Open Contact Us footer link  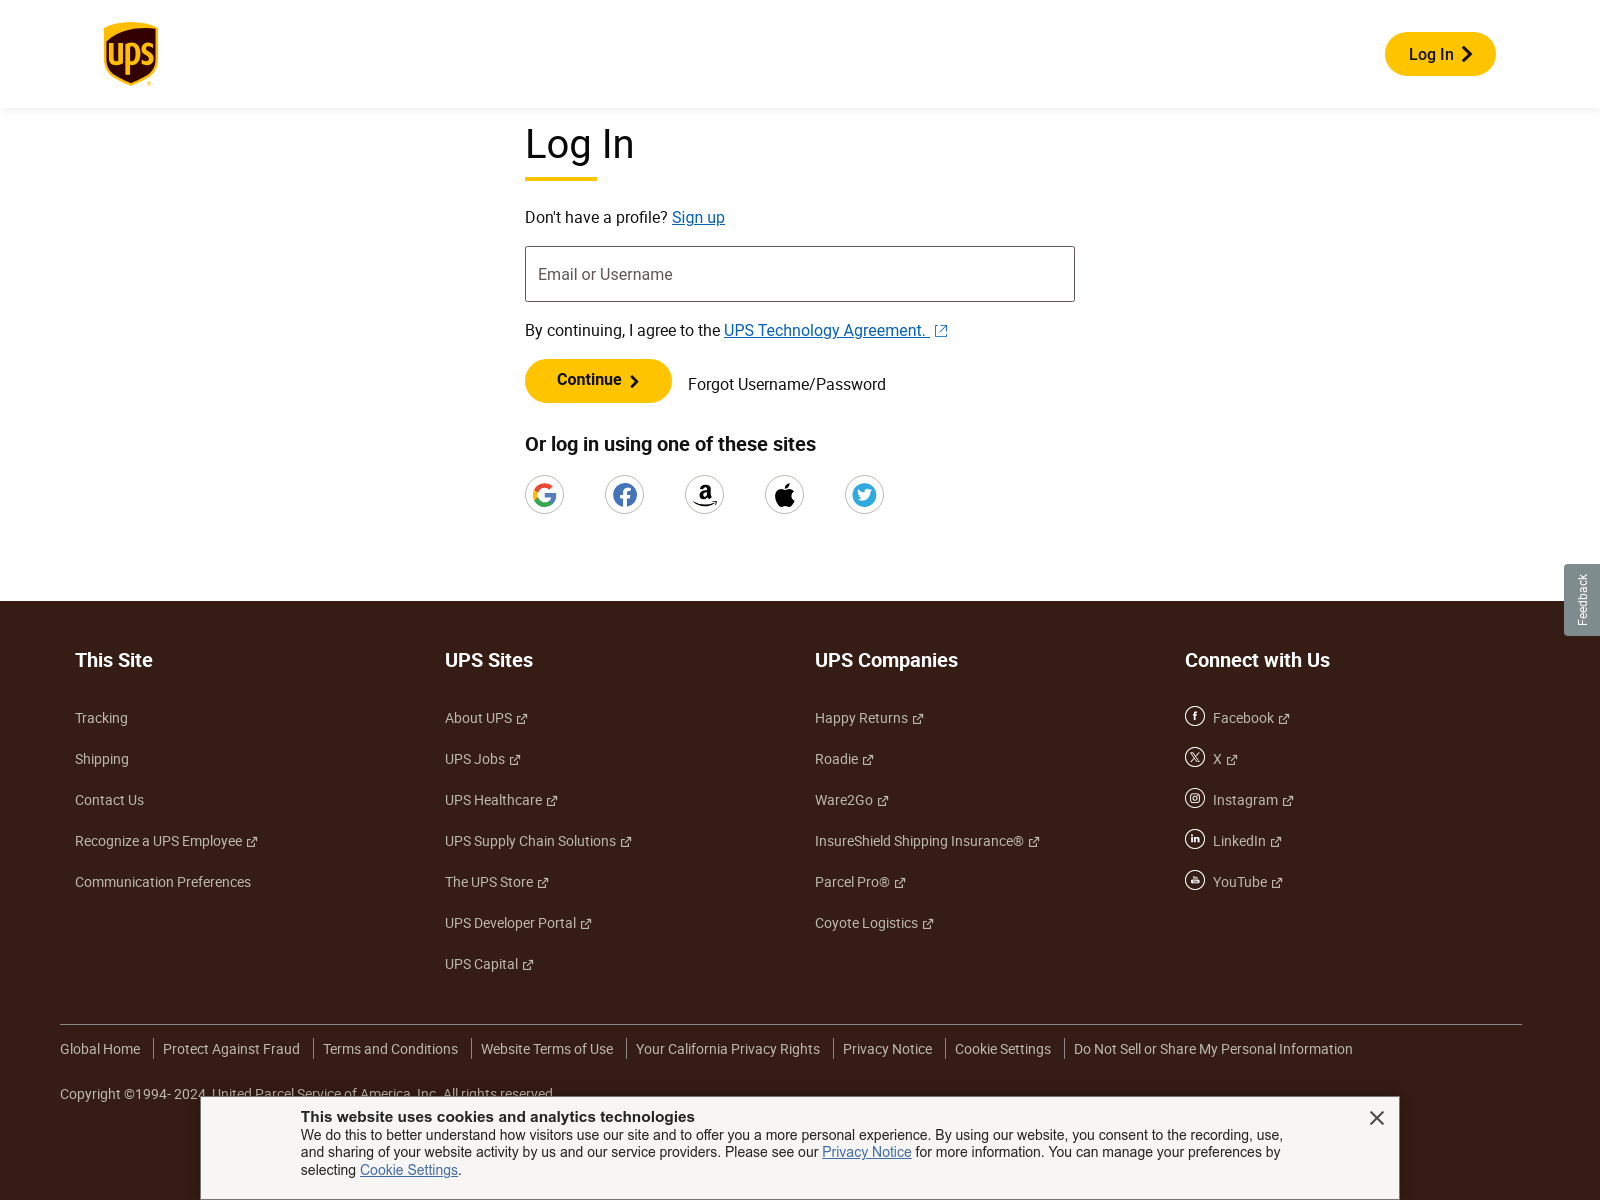[109, 800]
